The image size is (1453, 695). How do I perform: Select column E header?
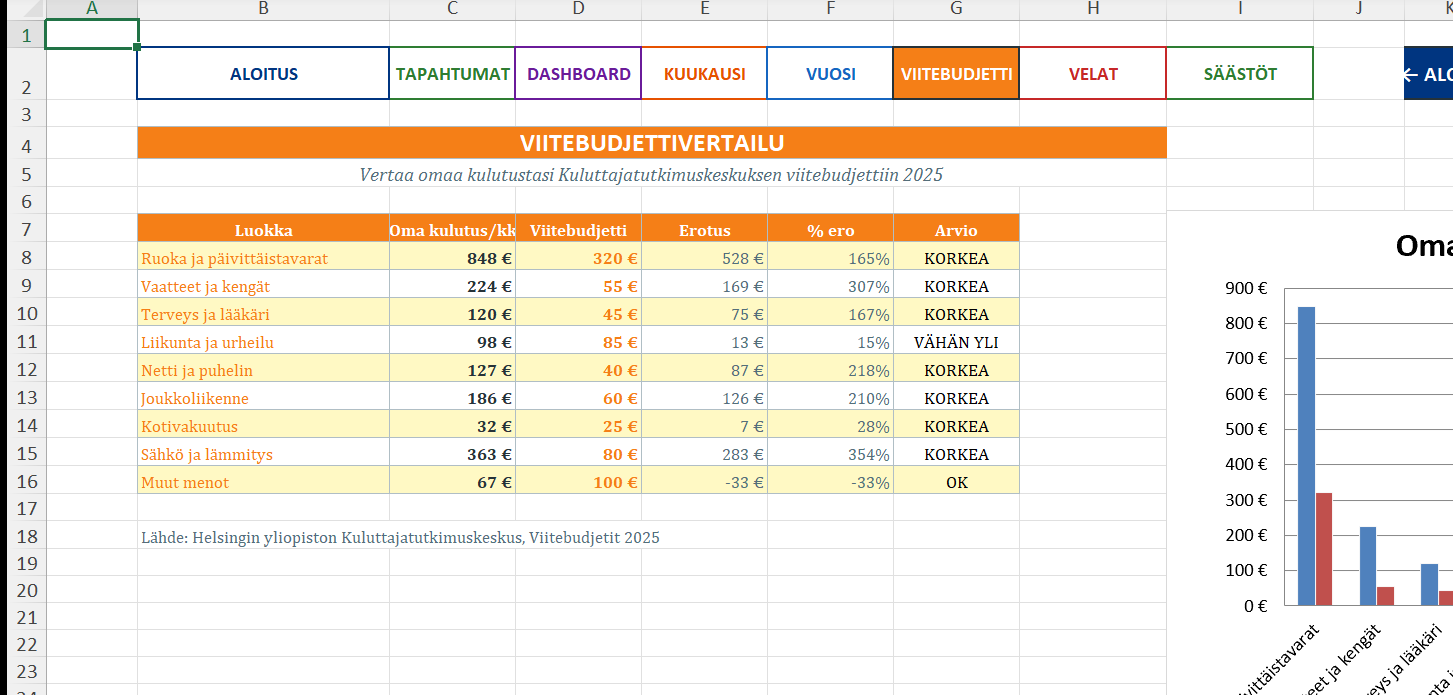click(704, 9)
